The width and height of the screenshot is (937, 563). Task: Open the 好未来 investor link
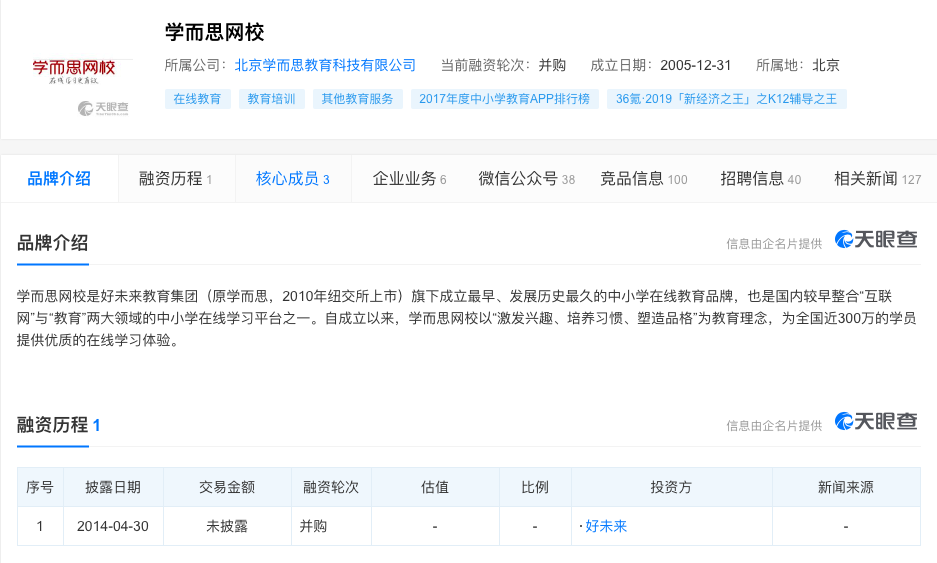[606, 526]
